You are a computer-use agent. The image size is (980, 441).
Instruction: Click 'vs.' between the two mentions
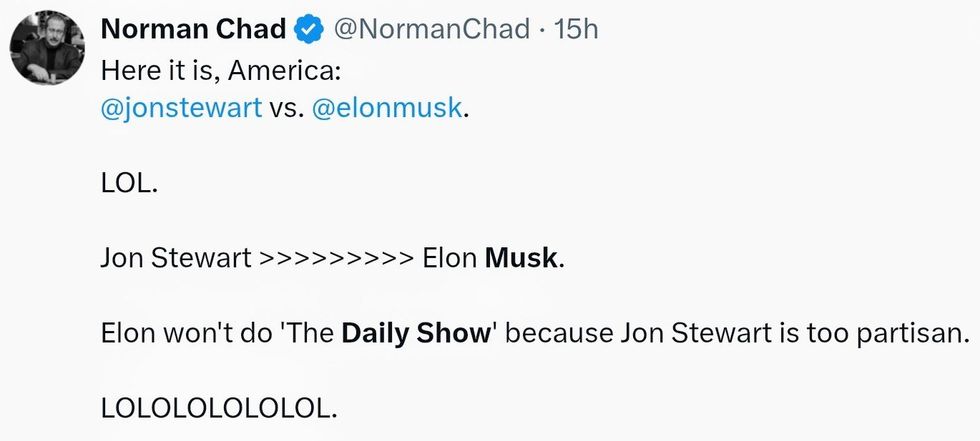pyautogui.click(x=287, y=108)
